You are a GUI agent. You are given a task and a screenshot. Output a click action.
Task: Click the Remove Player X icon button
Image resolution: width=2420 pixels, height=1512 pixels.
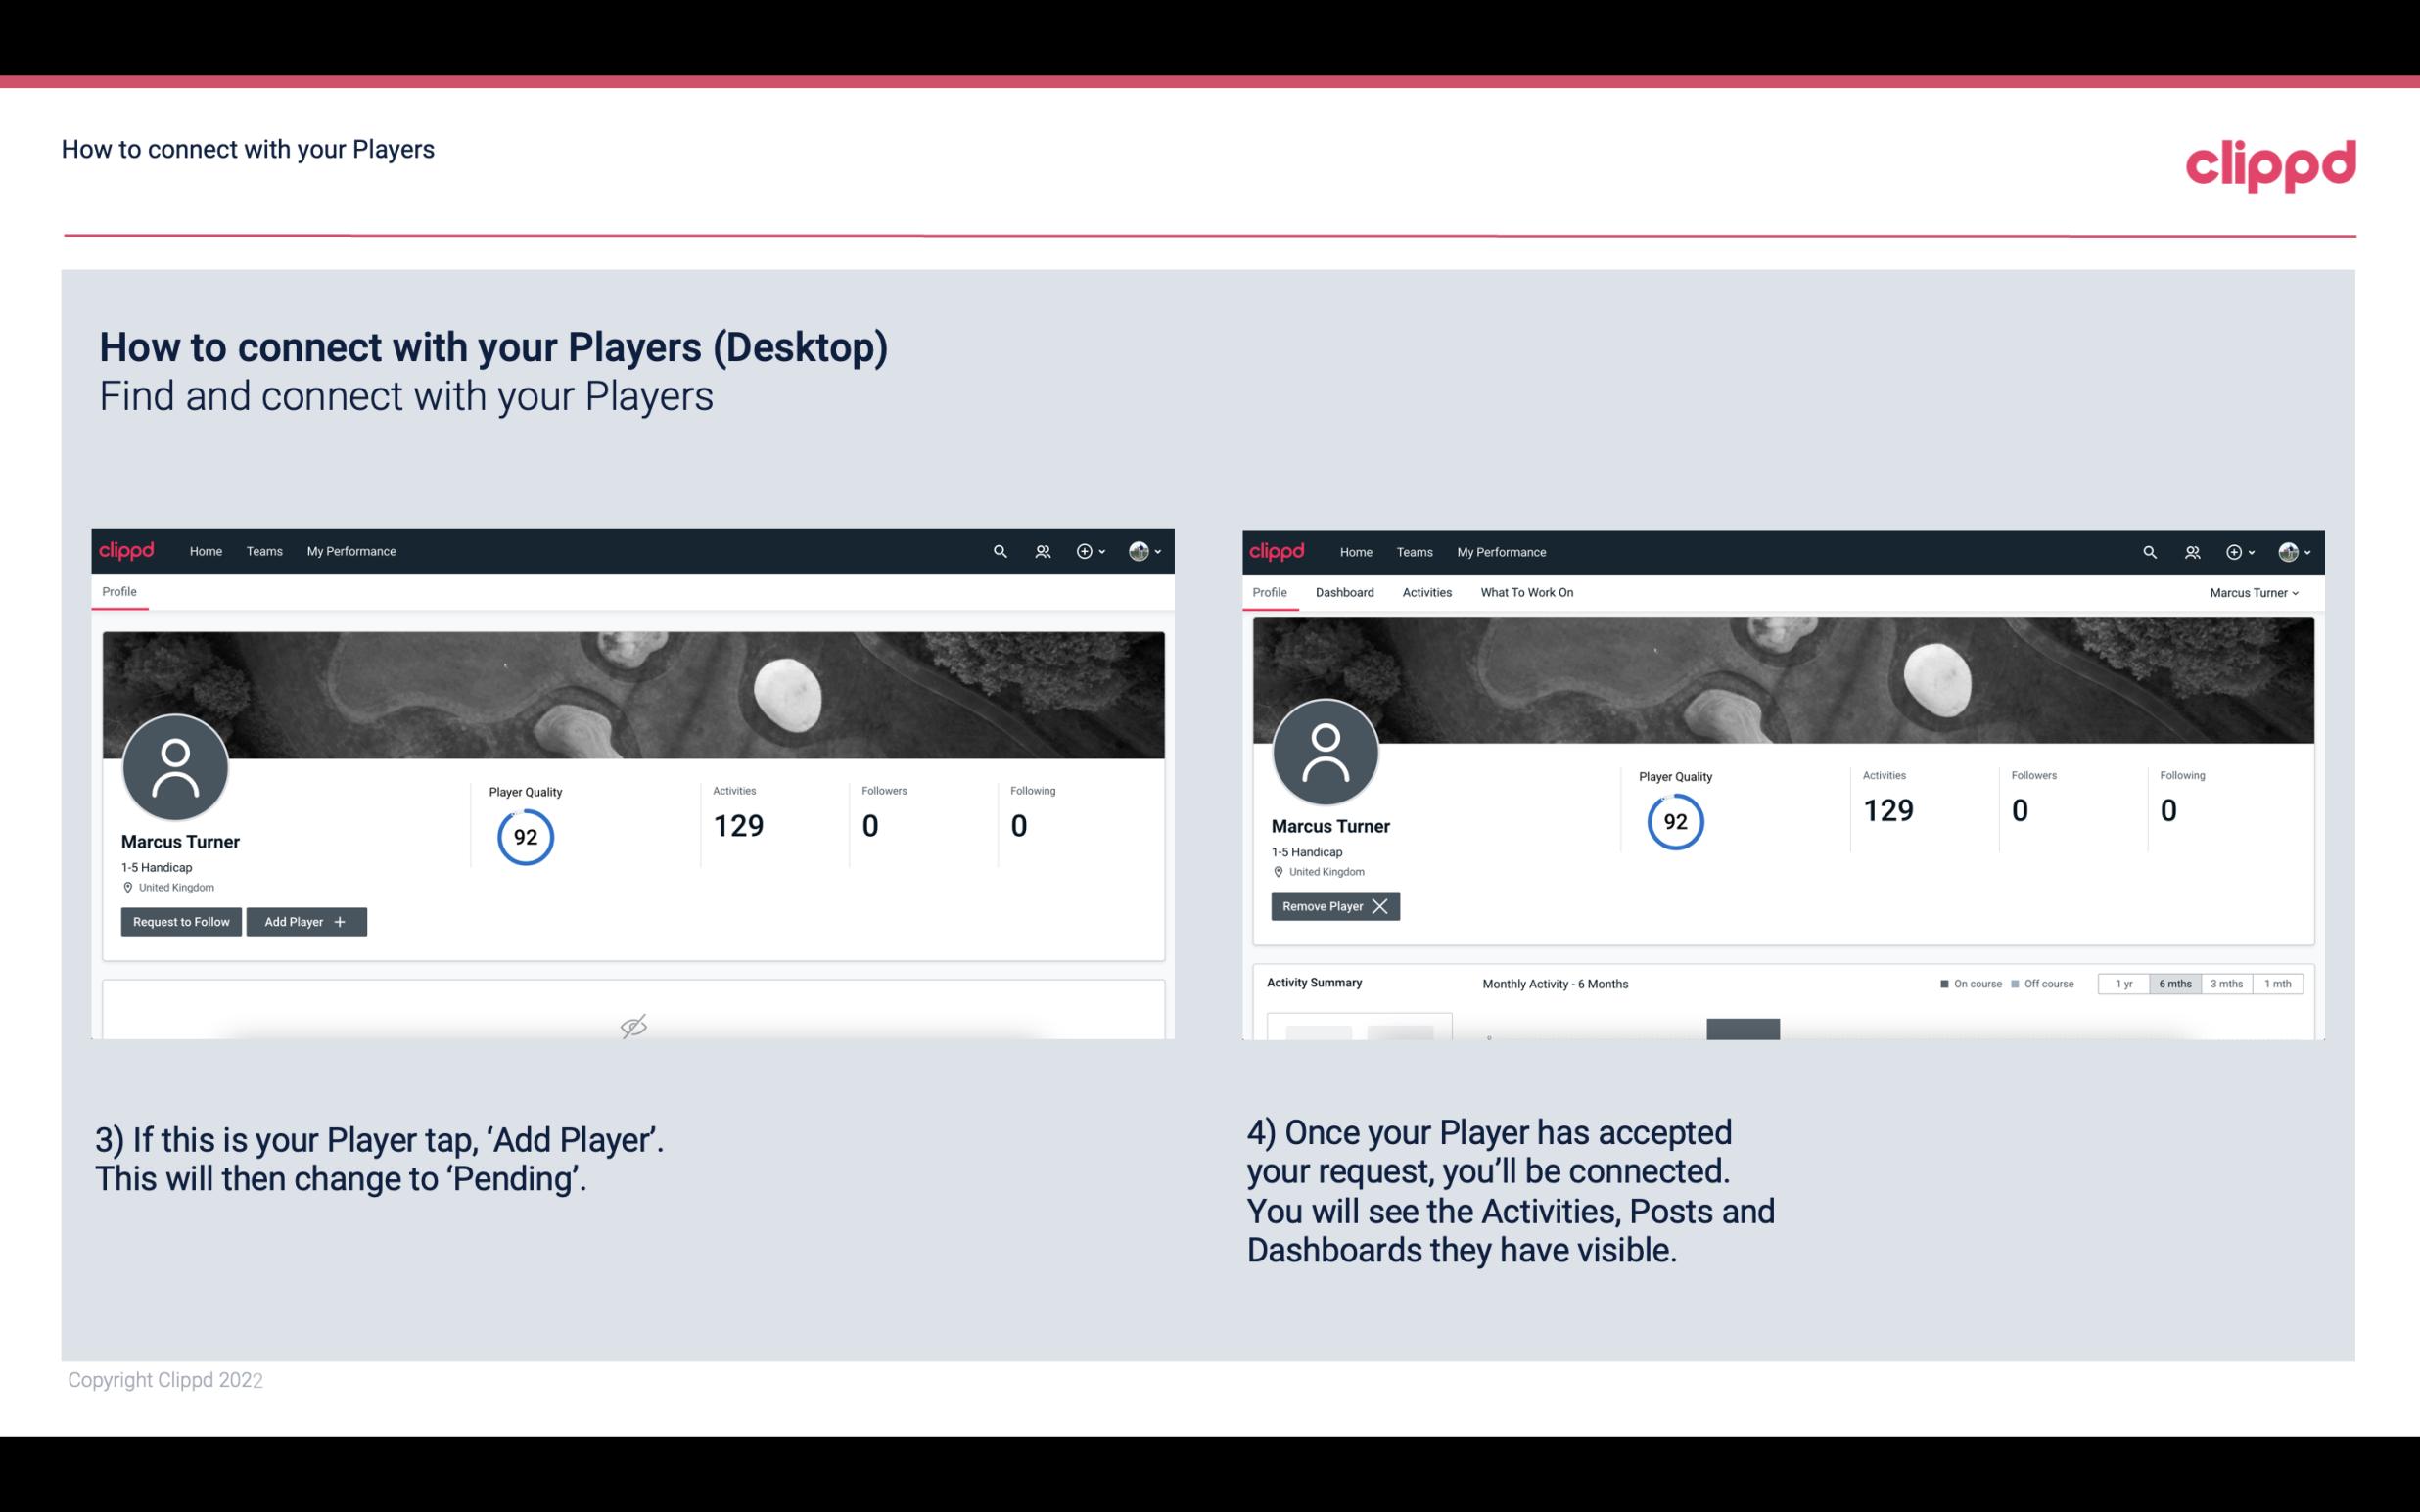pyautogui.click(x=1334, y=906)
